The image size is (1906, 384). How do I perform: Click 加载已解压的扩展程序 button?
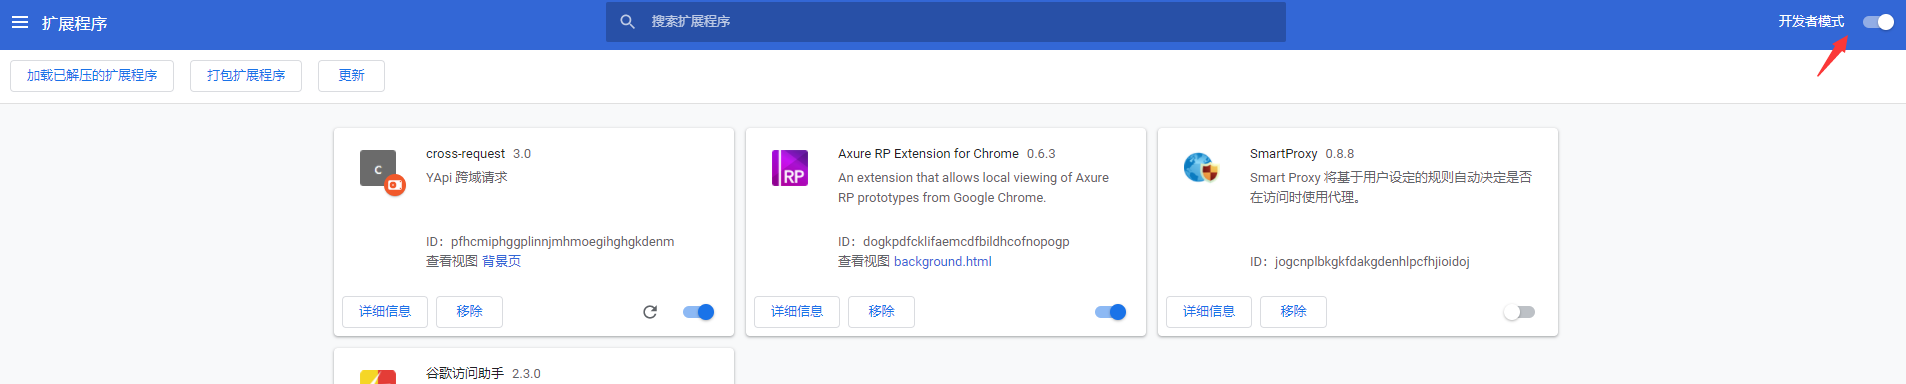tap(92, 76)
